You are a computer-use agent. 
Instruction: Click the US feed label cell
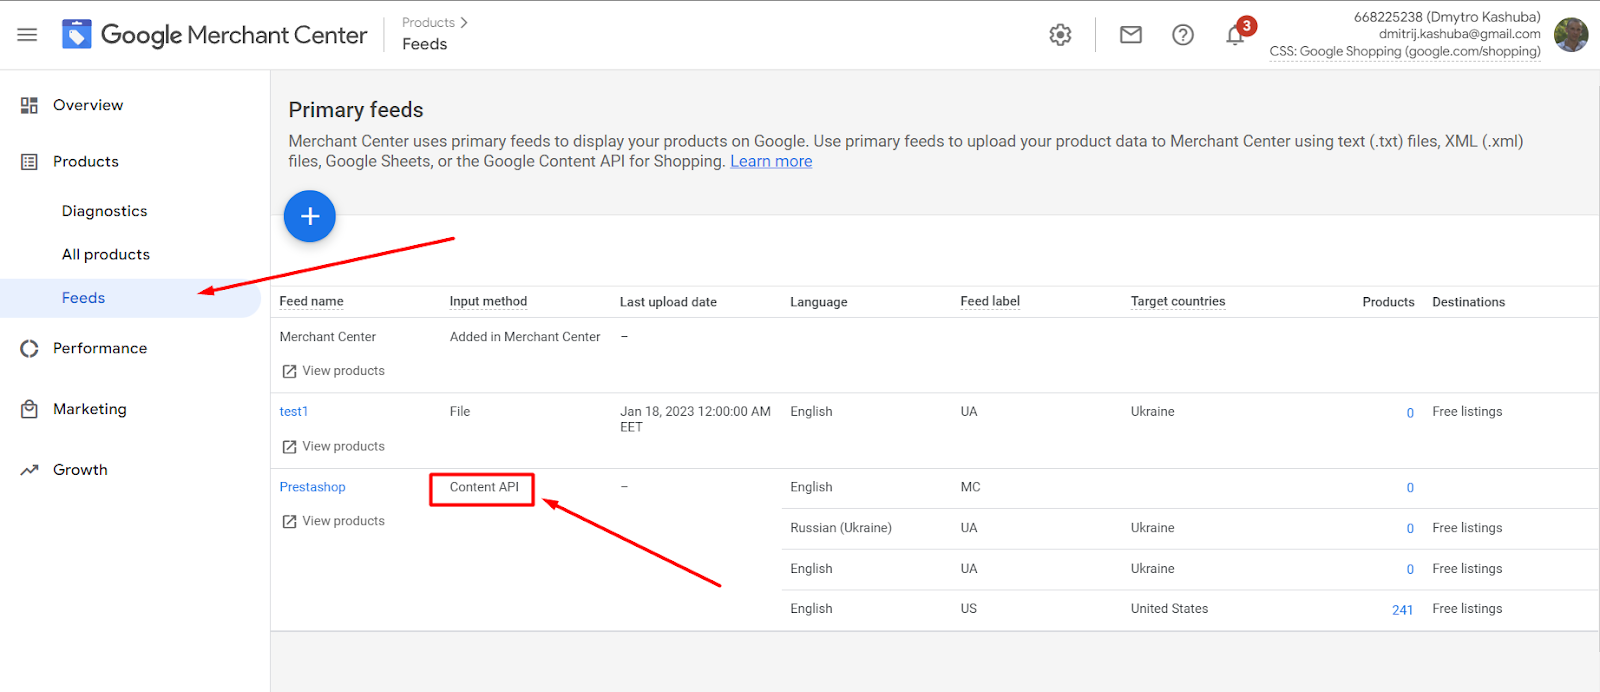pos(968,609)
